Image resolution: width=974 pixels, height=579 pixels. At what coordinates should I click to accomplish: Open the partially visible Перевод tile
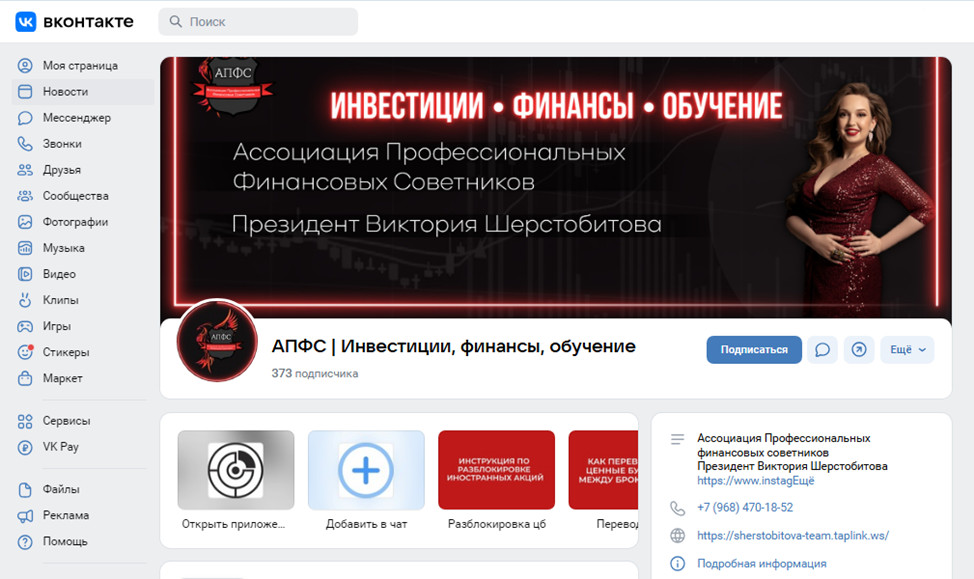click(603, 480)
